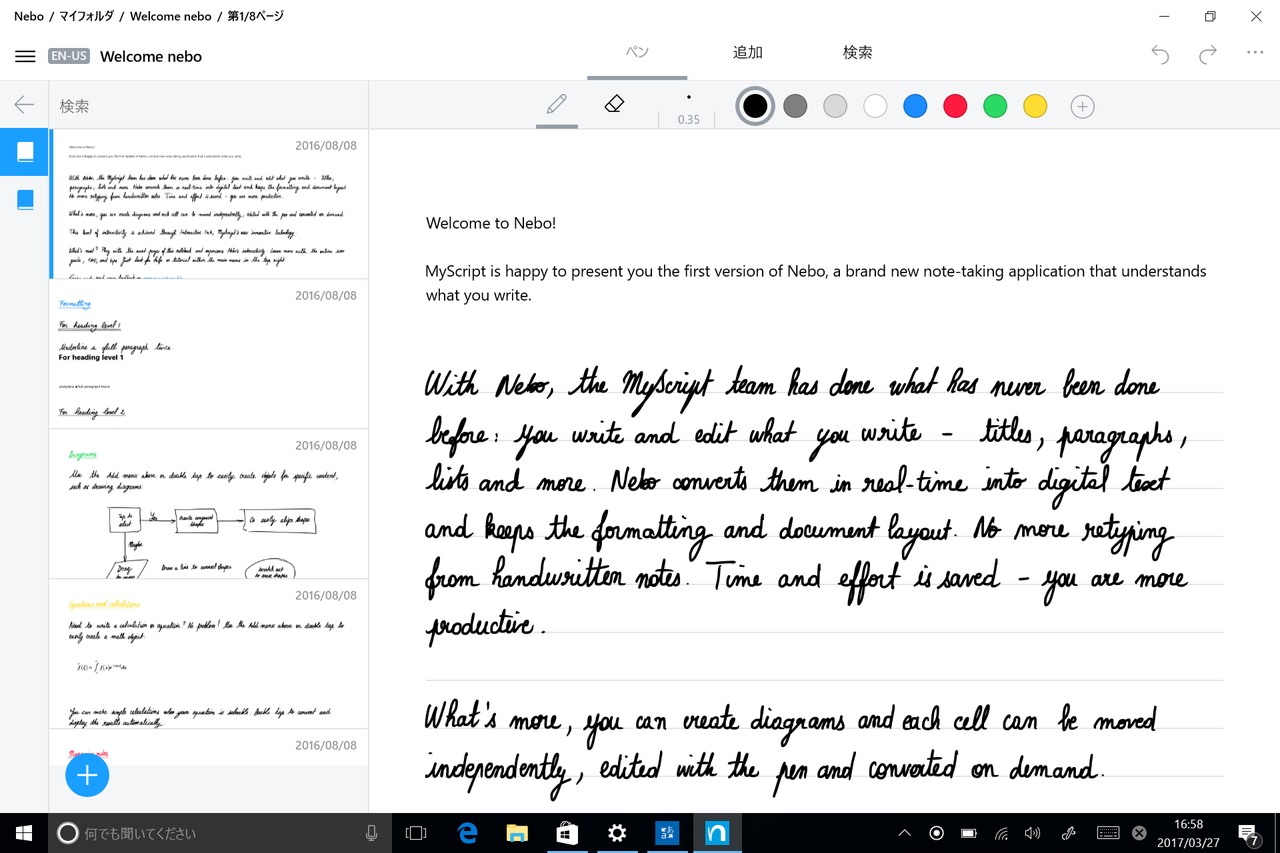
Task: Open the 0.35 stroke thickness selector
Action: [x=687, y=106]
